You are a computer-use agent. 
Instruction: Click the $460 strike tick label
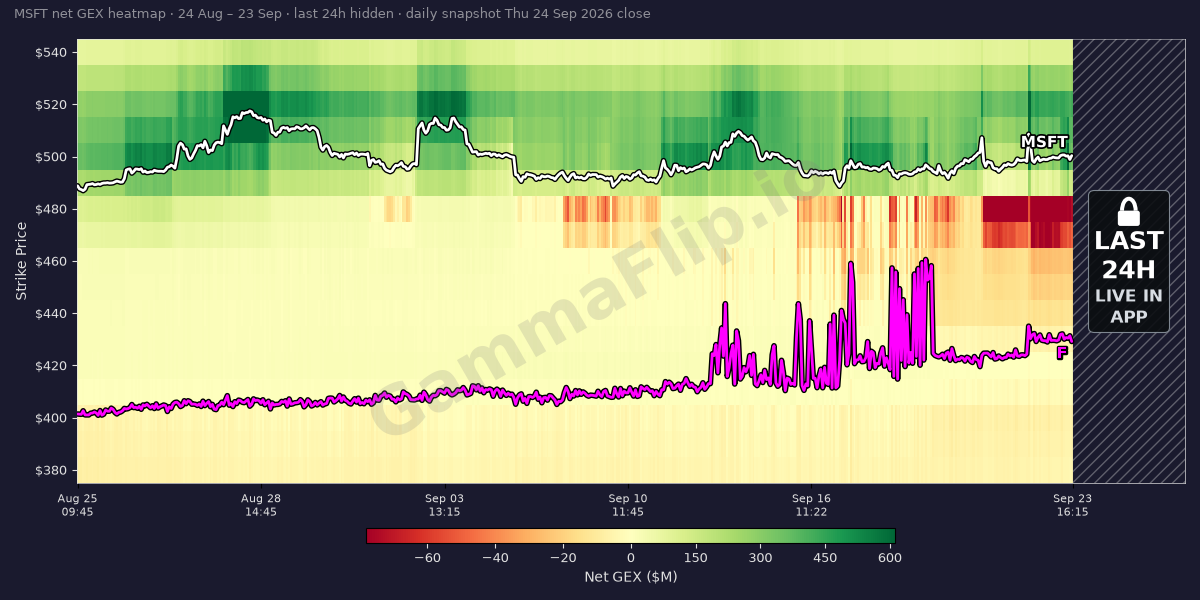pyautogui.click(x=50, y=261)
